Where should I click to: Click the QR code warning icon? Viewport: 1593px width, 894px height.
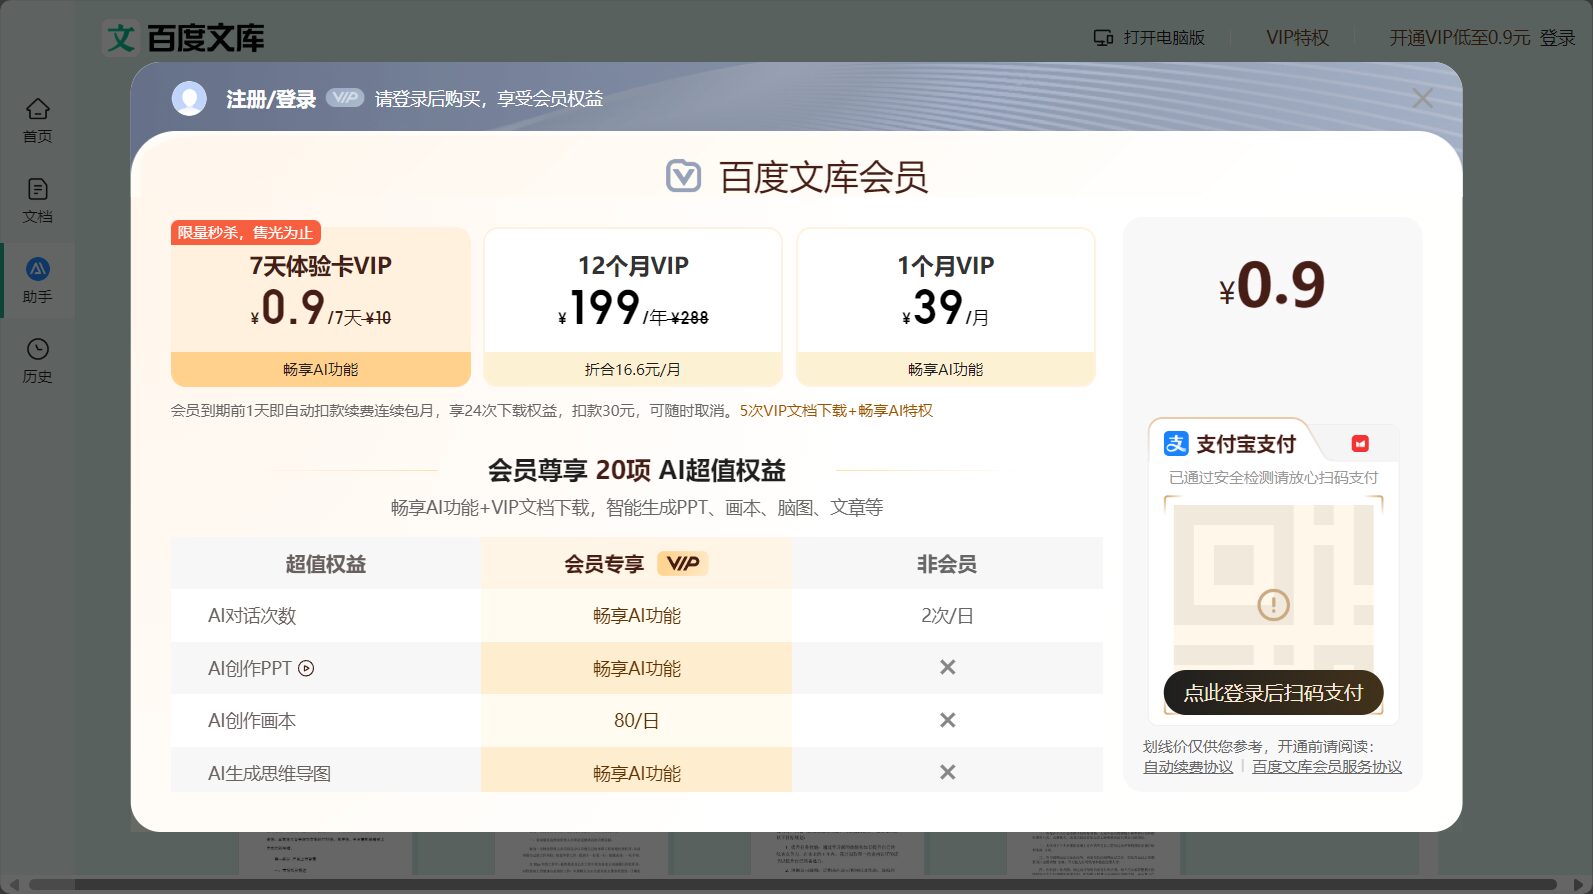click(1273, 604)
